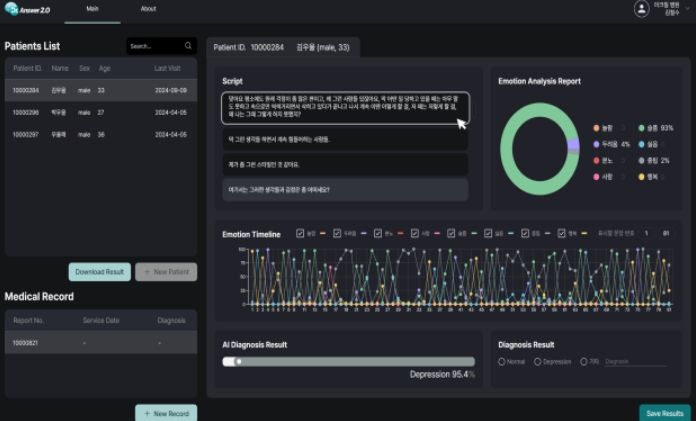696x421 pixels.
Task: Select the Normal diagnosis radio button
Action: pos(502,361)
